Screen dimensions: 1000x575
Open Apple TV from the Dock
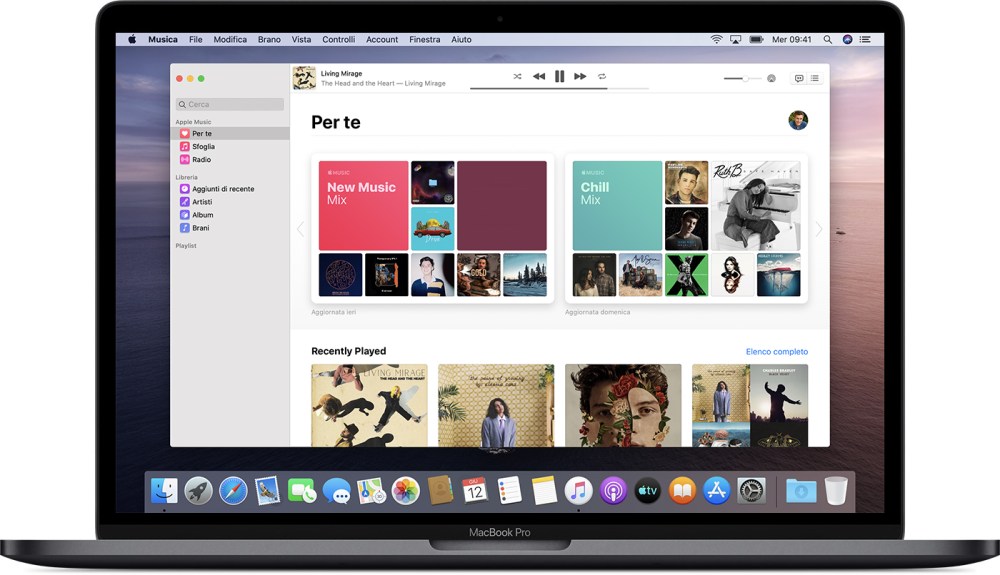click(647, 491)
